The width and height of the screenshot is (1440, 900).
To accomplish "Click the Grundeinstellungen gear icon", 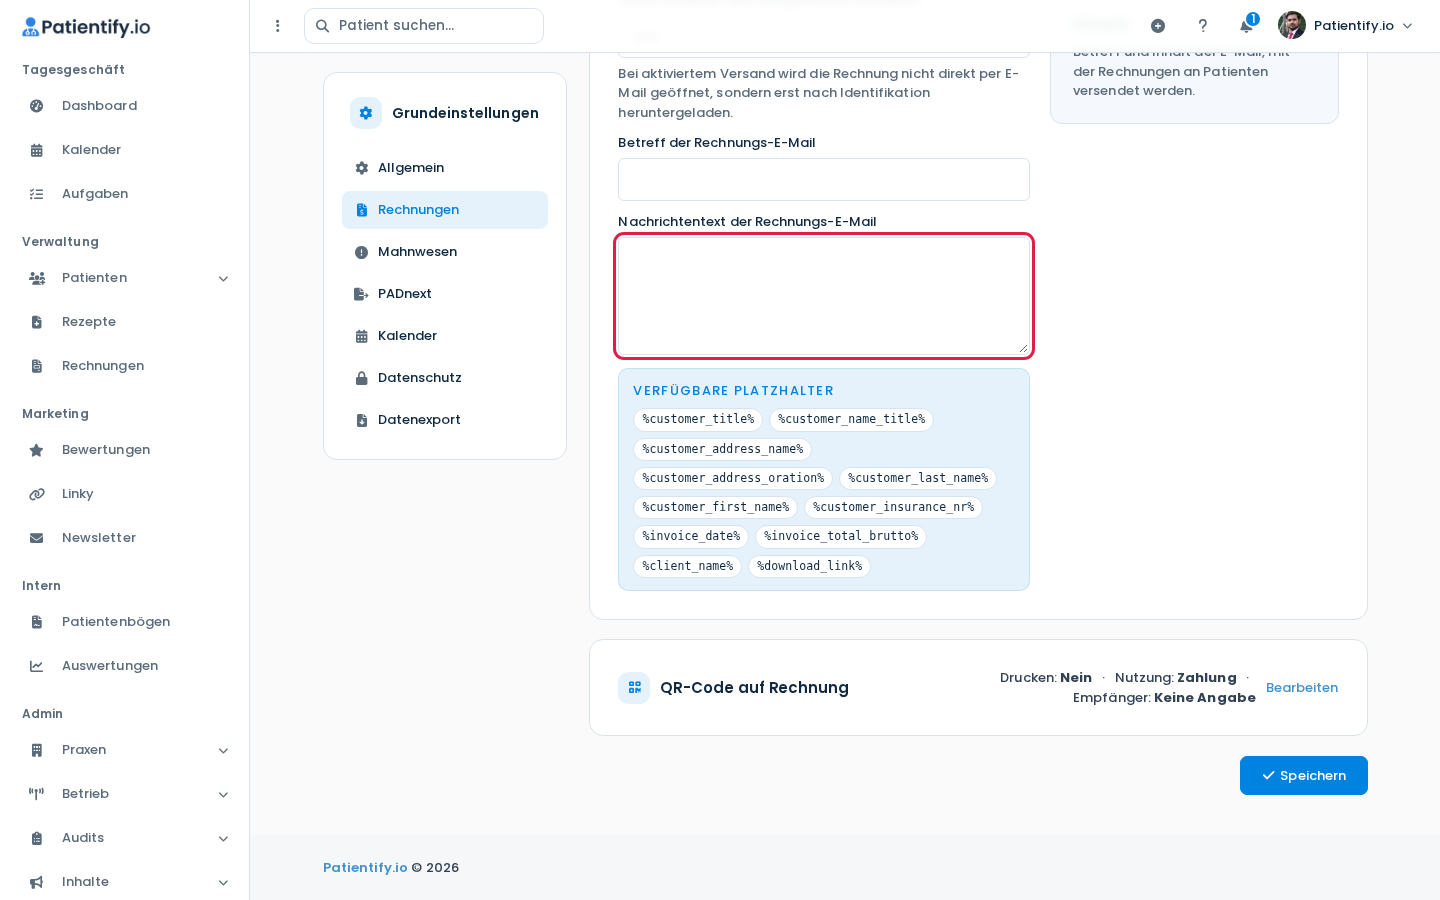I will [x=366, y=113].
